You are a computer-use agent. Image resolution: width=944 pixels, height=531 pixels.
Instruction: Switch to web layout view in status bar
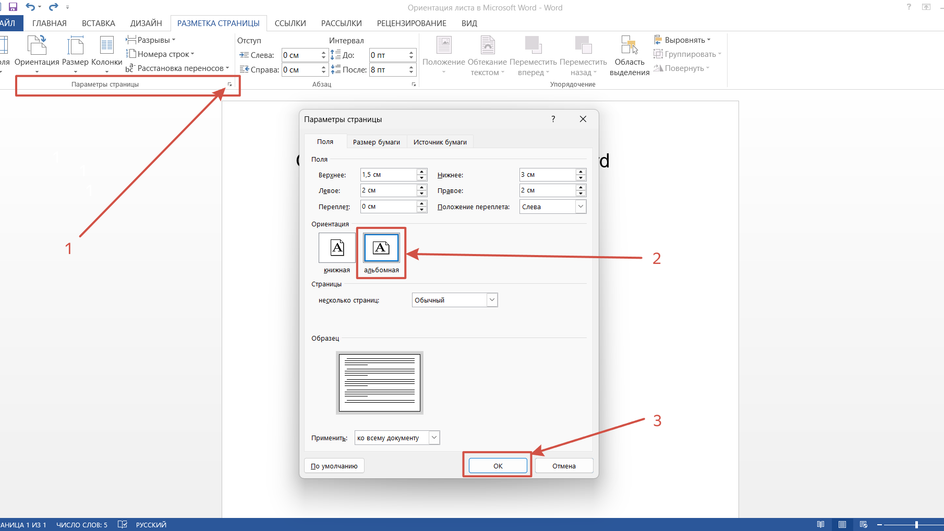coord(863,525)
